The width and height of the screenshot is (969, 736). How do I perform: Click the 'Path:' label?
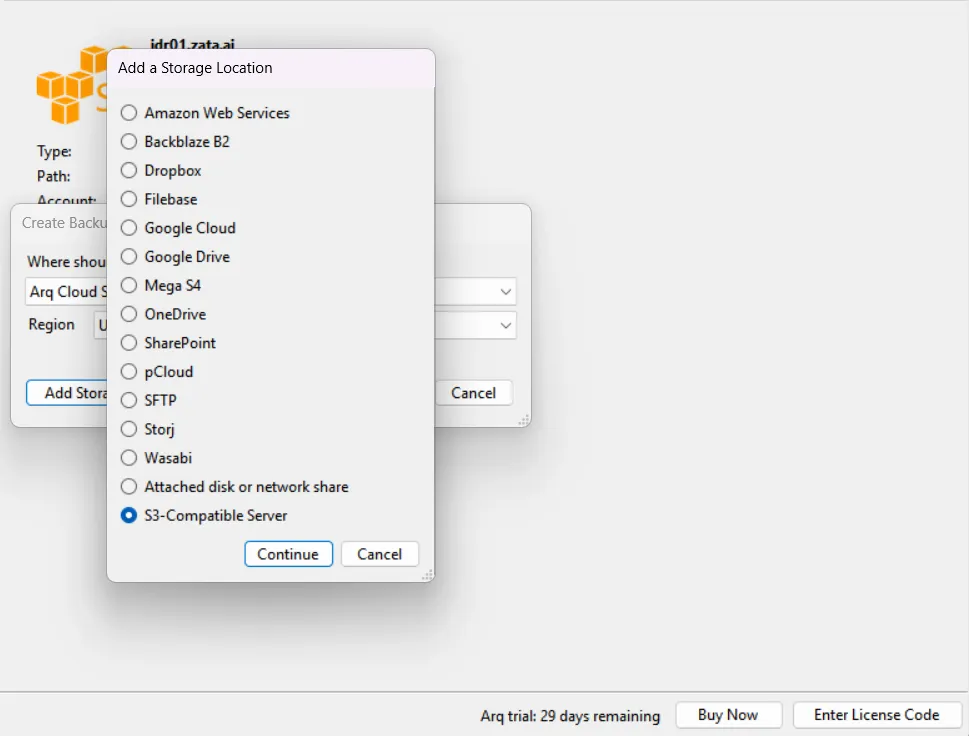point(54,176)
